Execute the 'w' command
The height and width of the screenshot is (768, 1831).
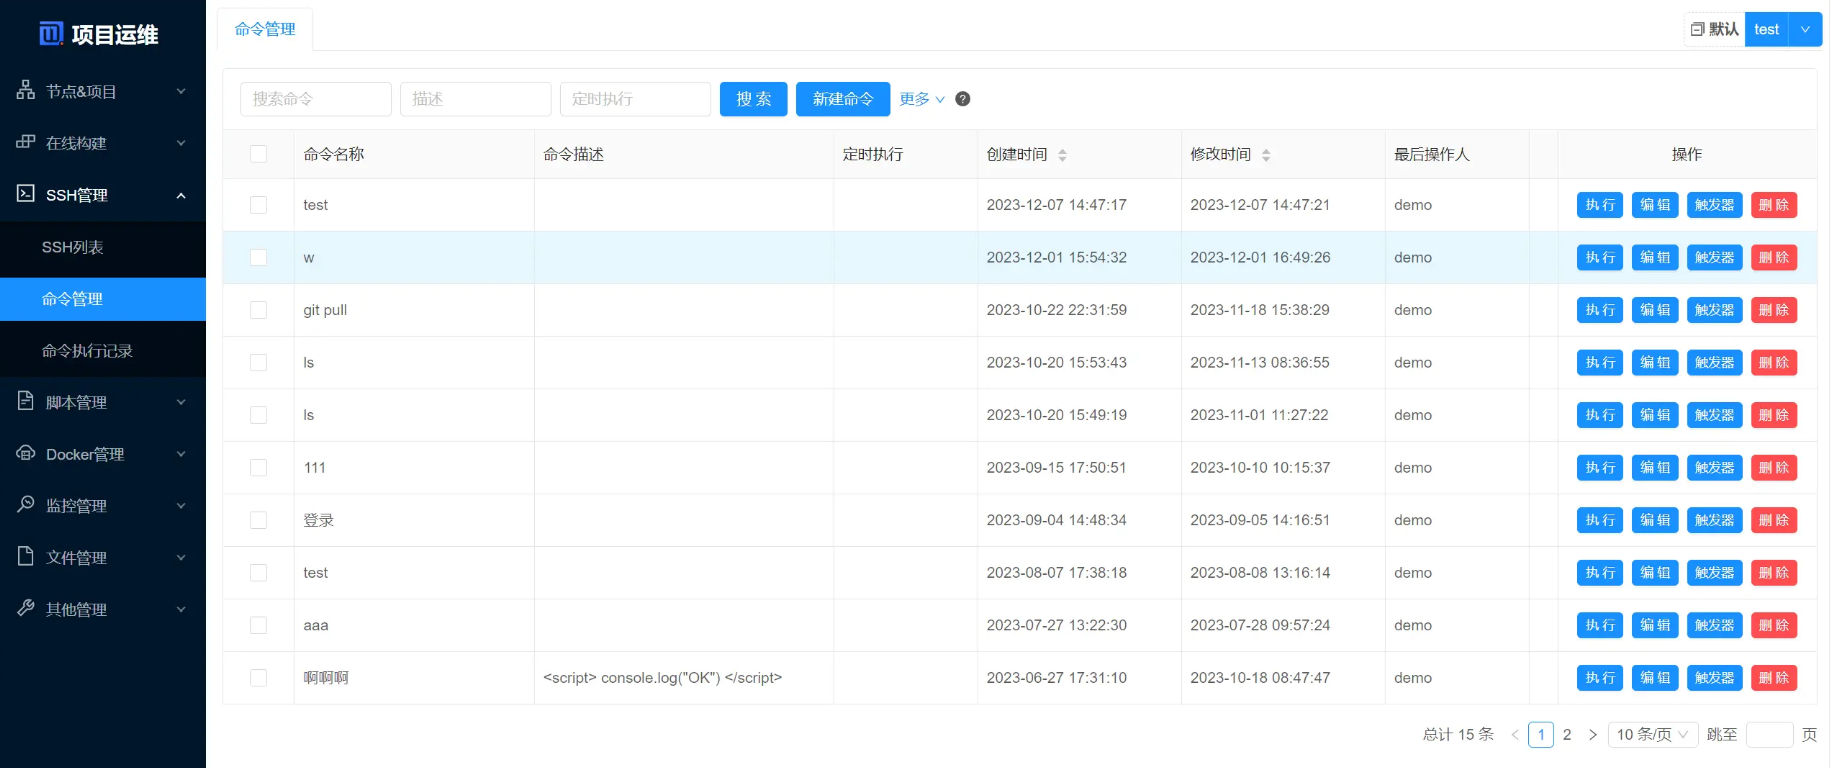coord(1600,258)
